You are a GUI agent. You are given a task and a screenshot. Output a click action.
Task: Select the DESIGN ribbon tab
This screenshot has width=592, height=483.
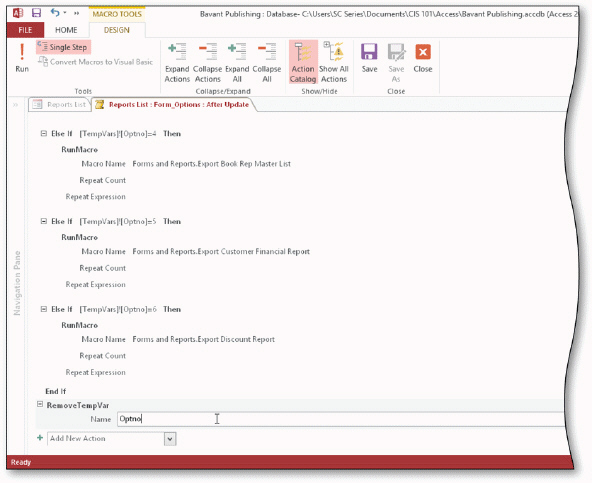(x=117, y=30)
